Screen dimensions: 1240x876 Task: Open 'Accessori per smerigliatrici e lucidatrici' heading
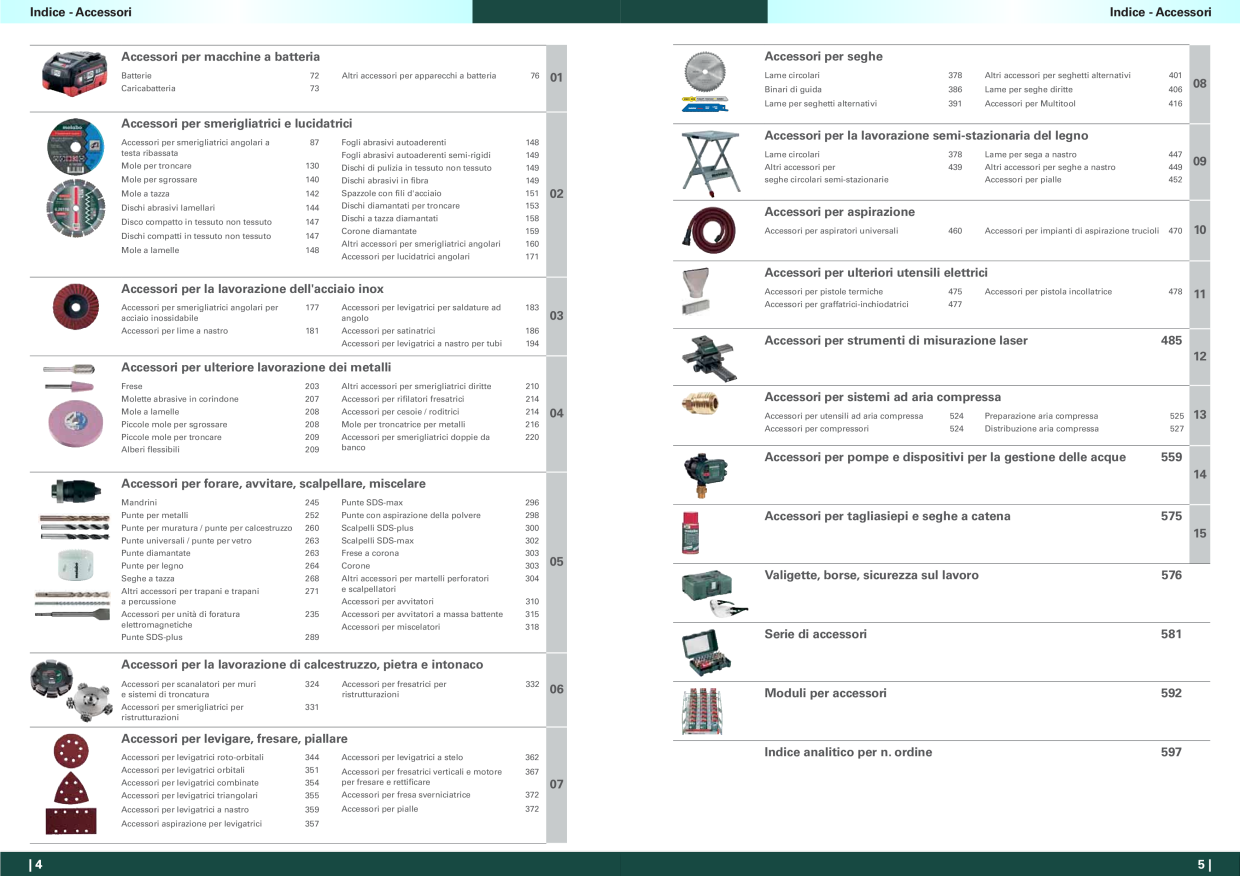[x=237, y=123]
